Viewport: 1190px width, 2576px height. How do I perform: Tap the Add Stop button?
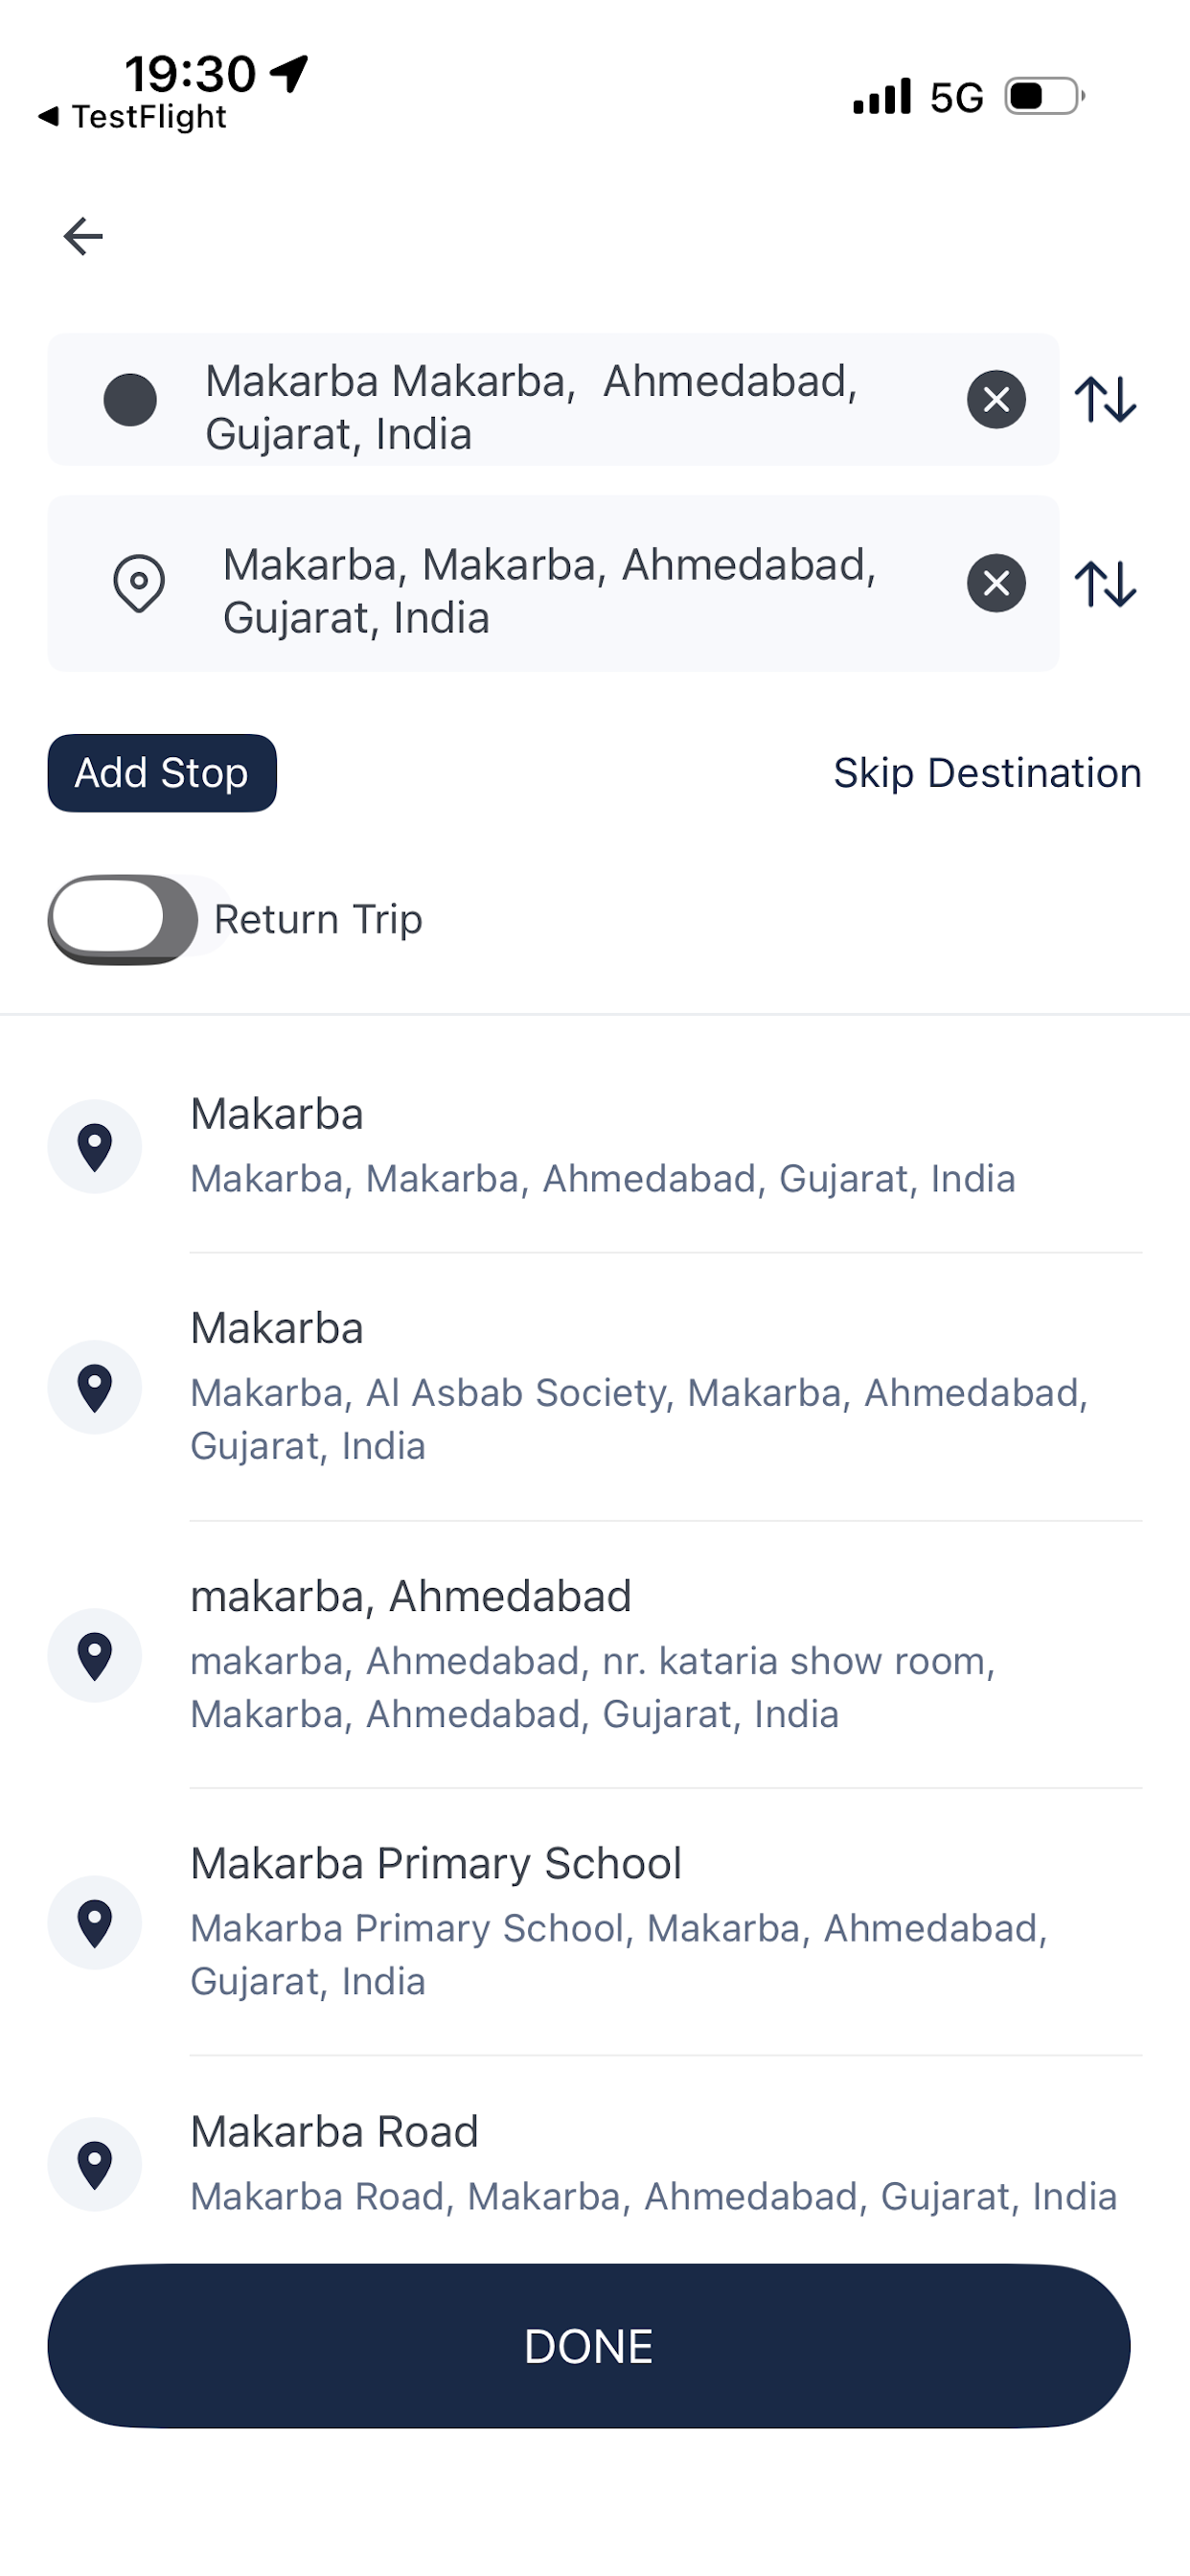(x=162, y=773)
